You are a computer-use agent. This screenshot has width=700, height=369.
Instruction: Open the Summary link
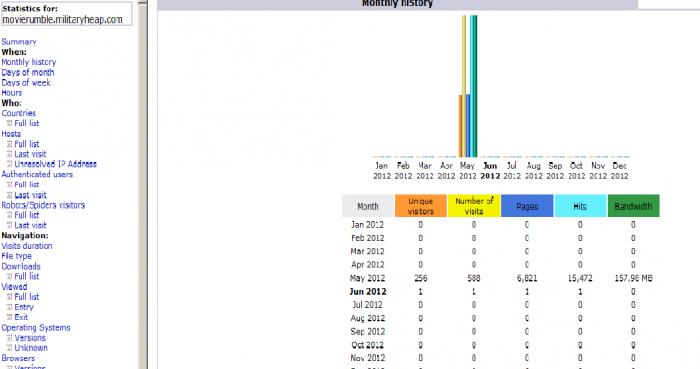19,41
